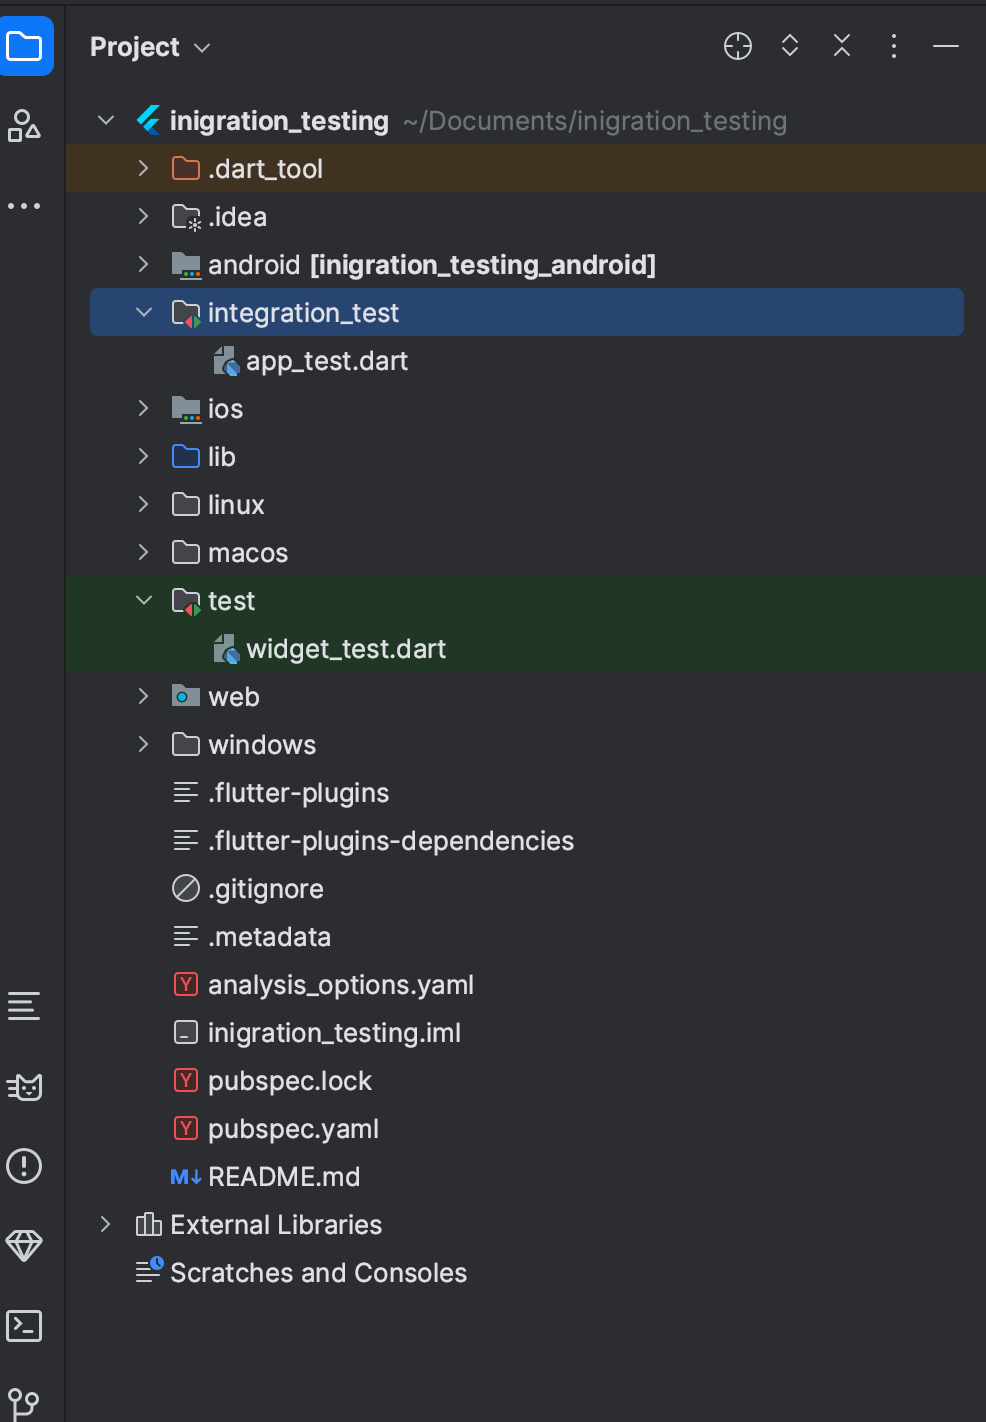Expand the android folder node
Image resolution: width=986 pixels, height=1422 pixels.
143,264
